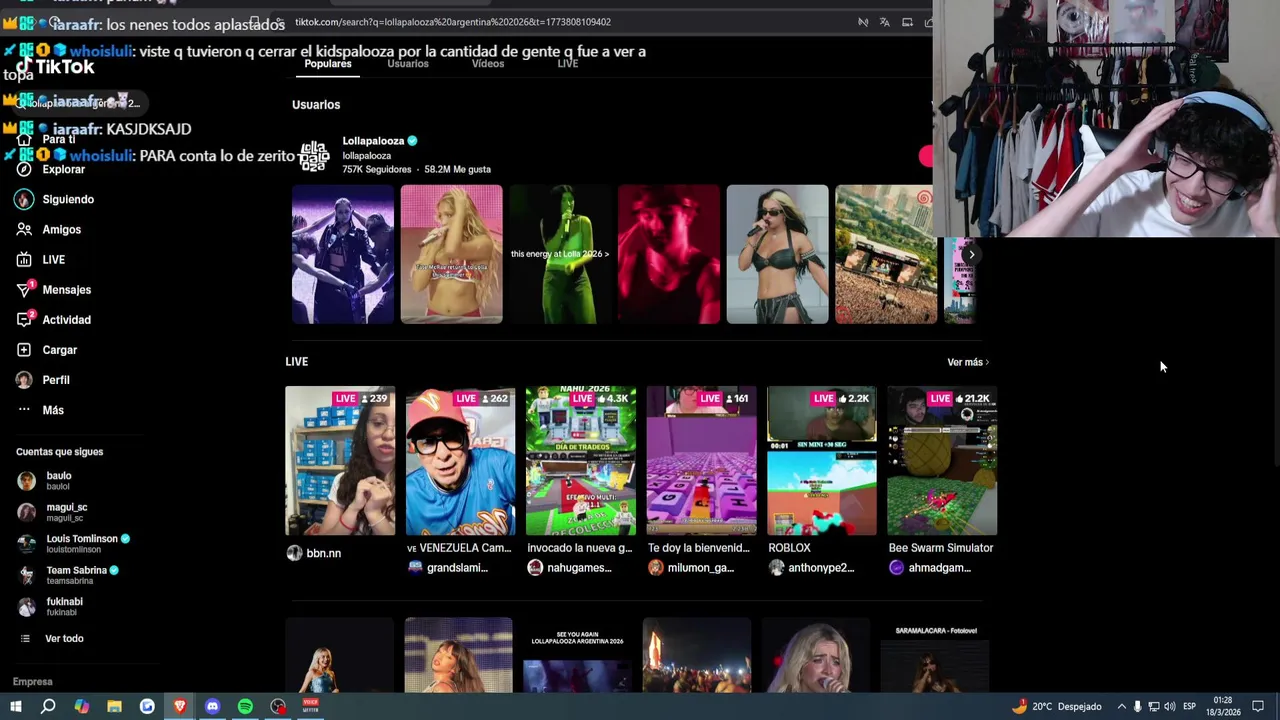Image resolution: width=1280 pixels, height=720 pixels.
Task: Go to Amigos in the sidebar
Action: [x=48, y=229]
